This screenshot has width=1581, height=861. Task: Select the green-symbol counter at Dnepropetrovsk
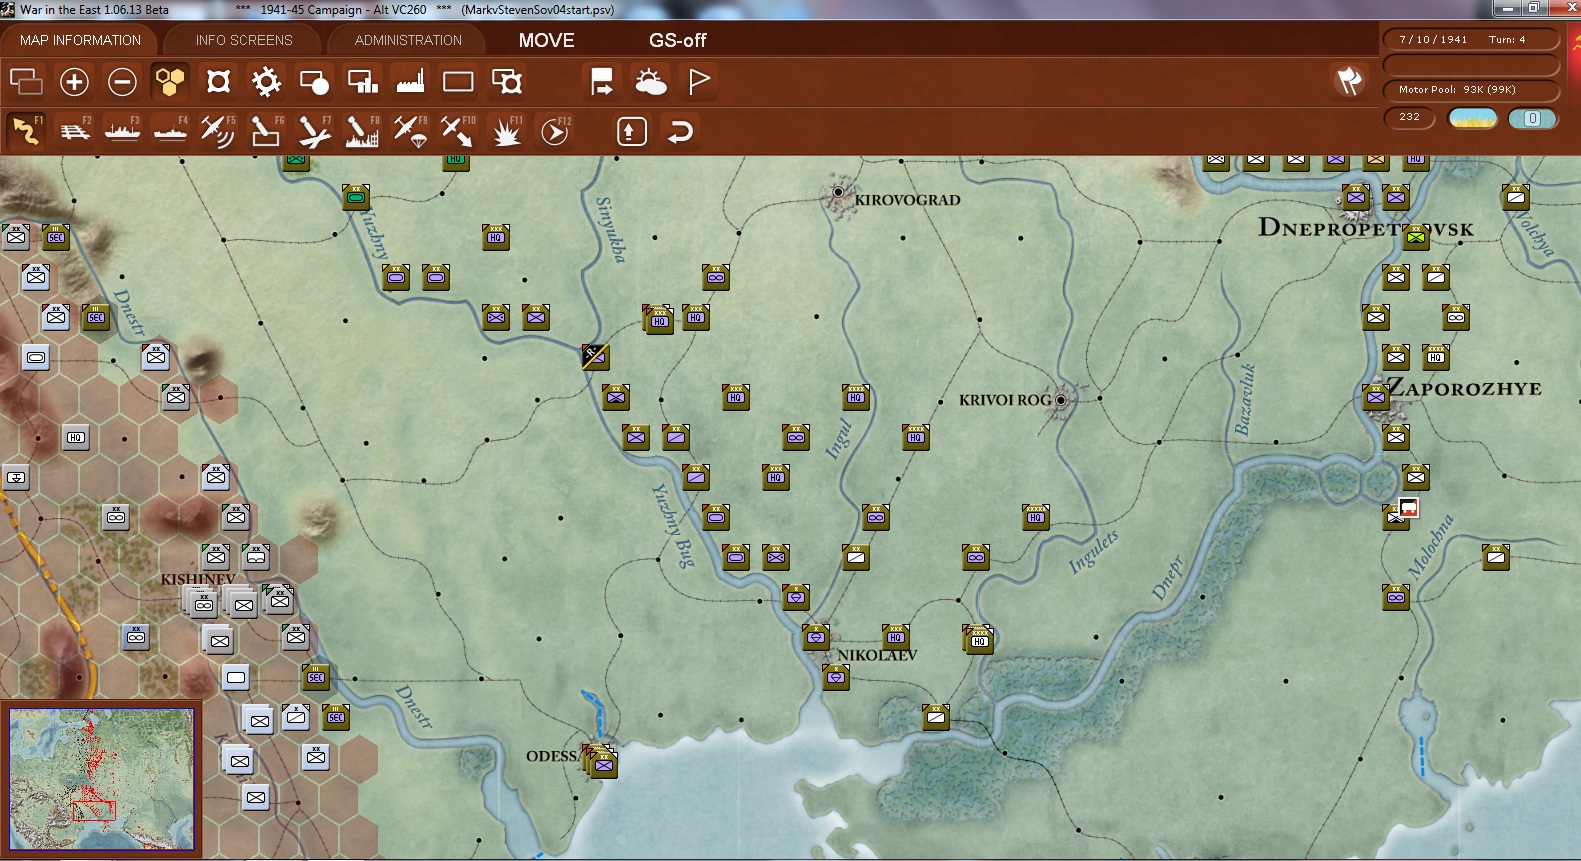tap(1416, 237)
